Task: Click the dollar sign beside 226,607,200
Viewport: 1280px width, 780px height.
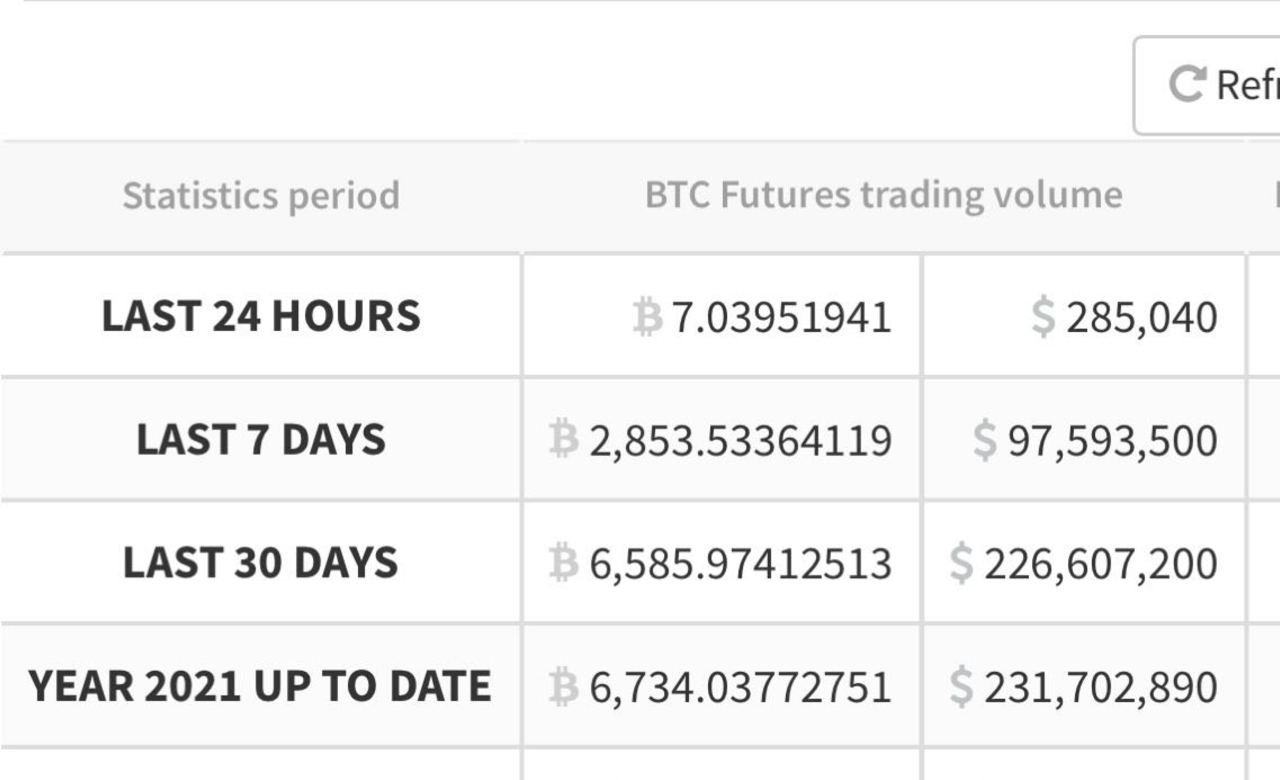Action: [961, 564]
